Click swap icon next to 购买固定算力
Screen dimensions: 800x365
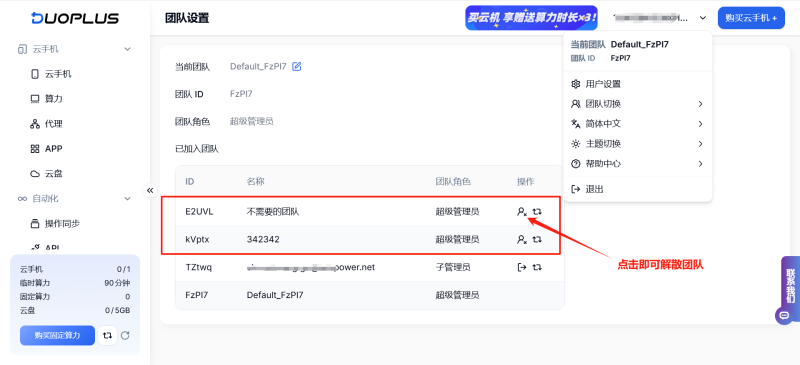(107, 335)
